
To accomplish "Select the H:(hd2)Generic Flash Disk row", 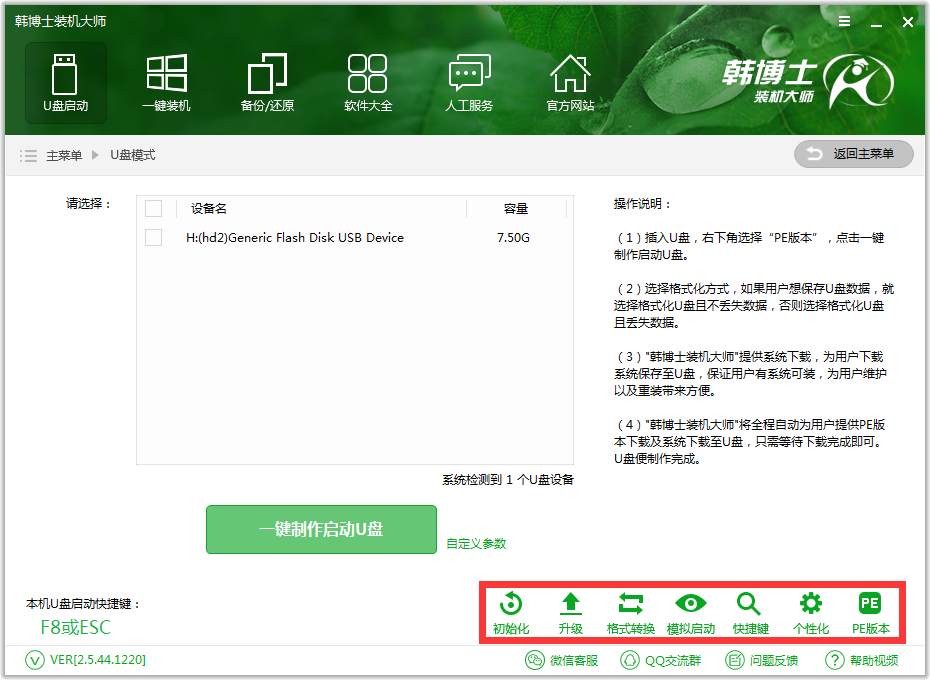I will point(355,237).
